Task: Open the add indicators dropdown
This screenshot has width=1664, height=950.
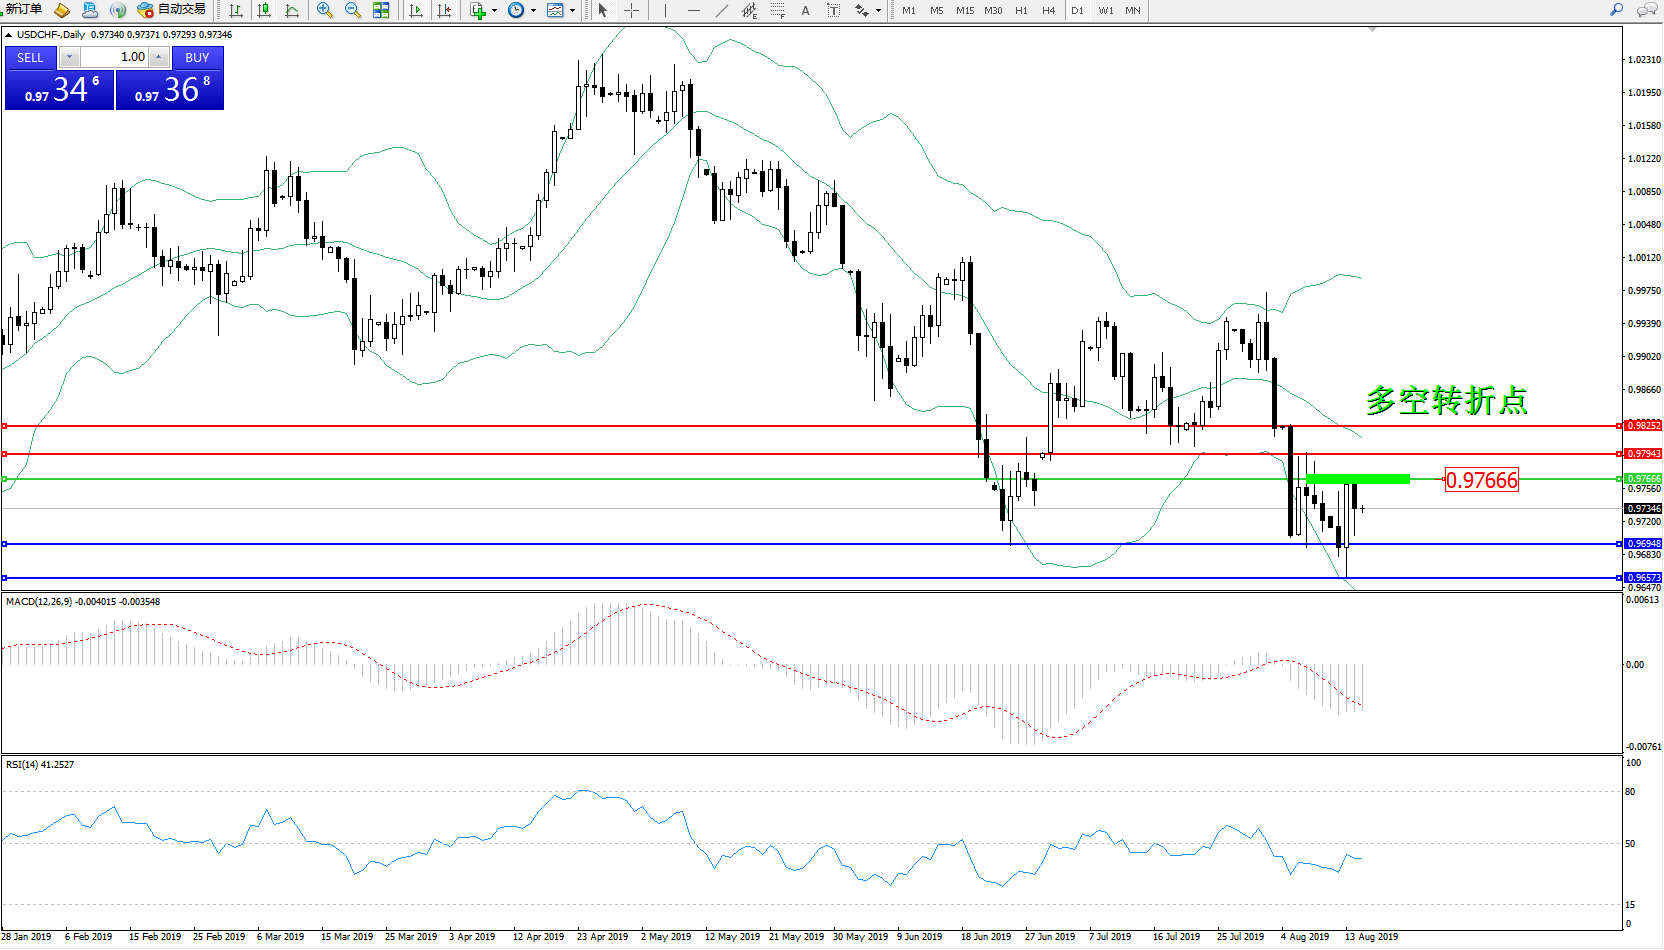Action: (x=482, y=10)
